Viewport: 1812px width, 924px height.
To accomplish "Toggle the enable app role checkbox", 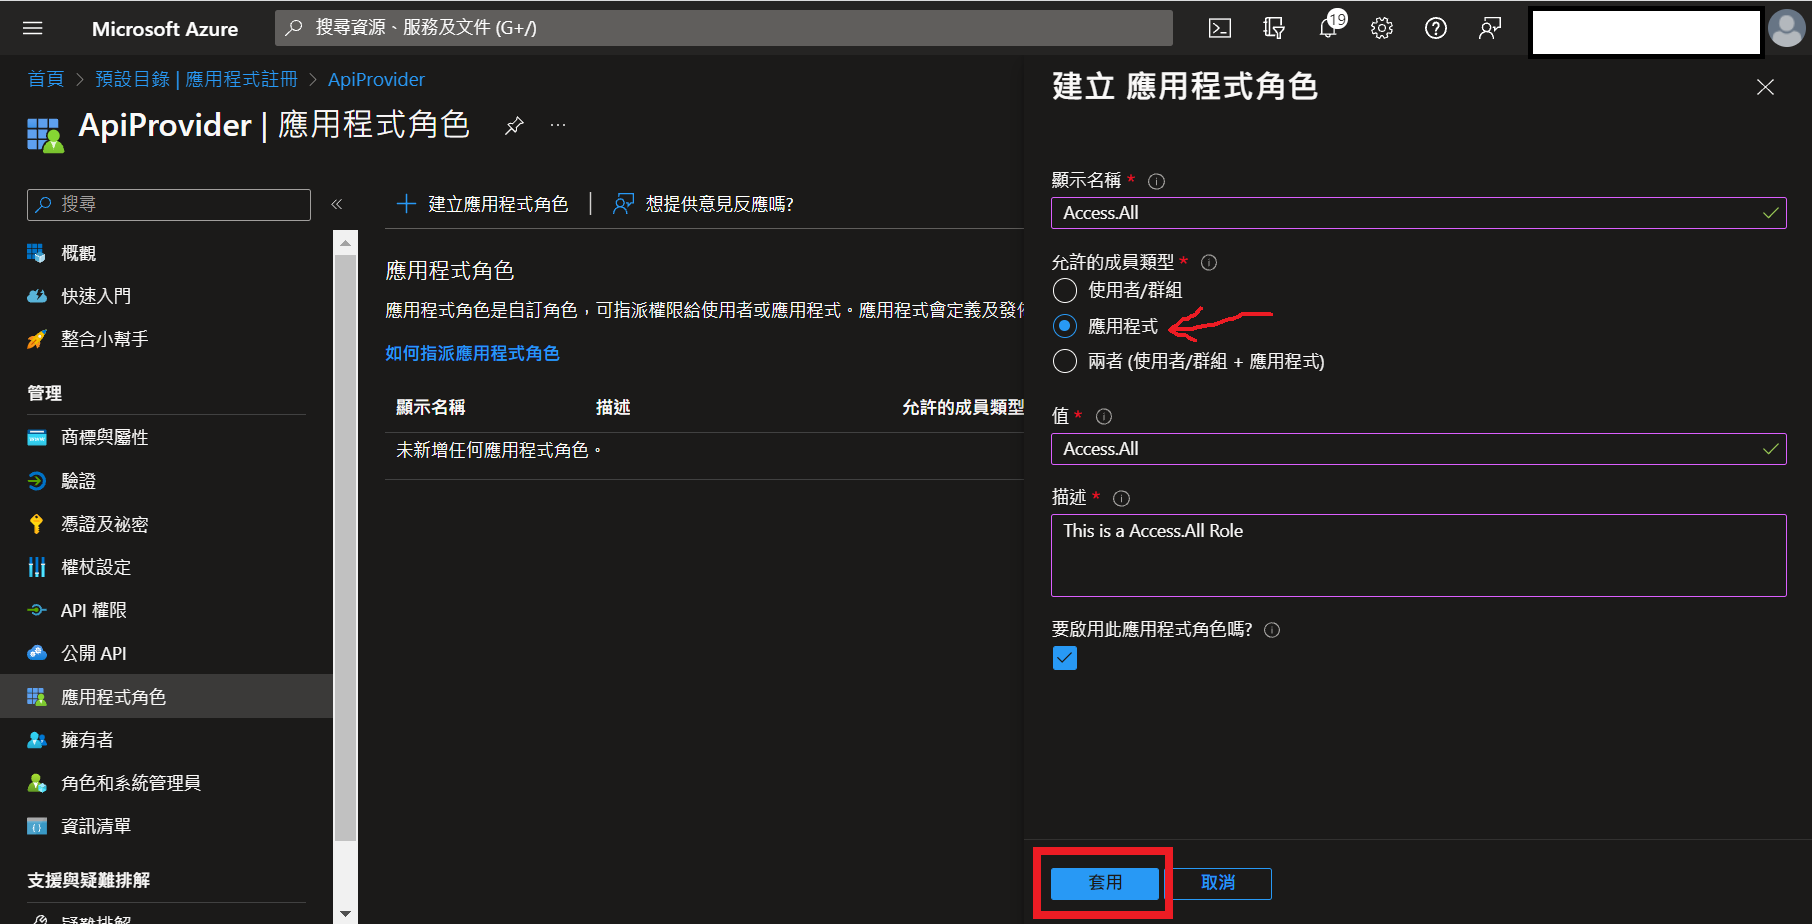I will [x=1065, y=658].
